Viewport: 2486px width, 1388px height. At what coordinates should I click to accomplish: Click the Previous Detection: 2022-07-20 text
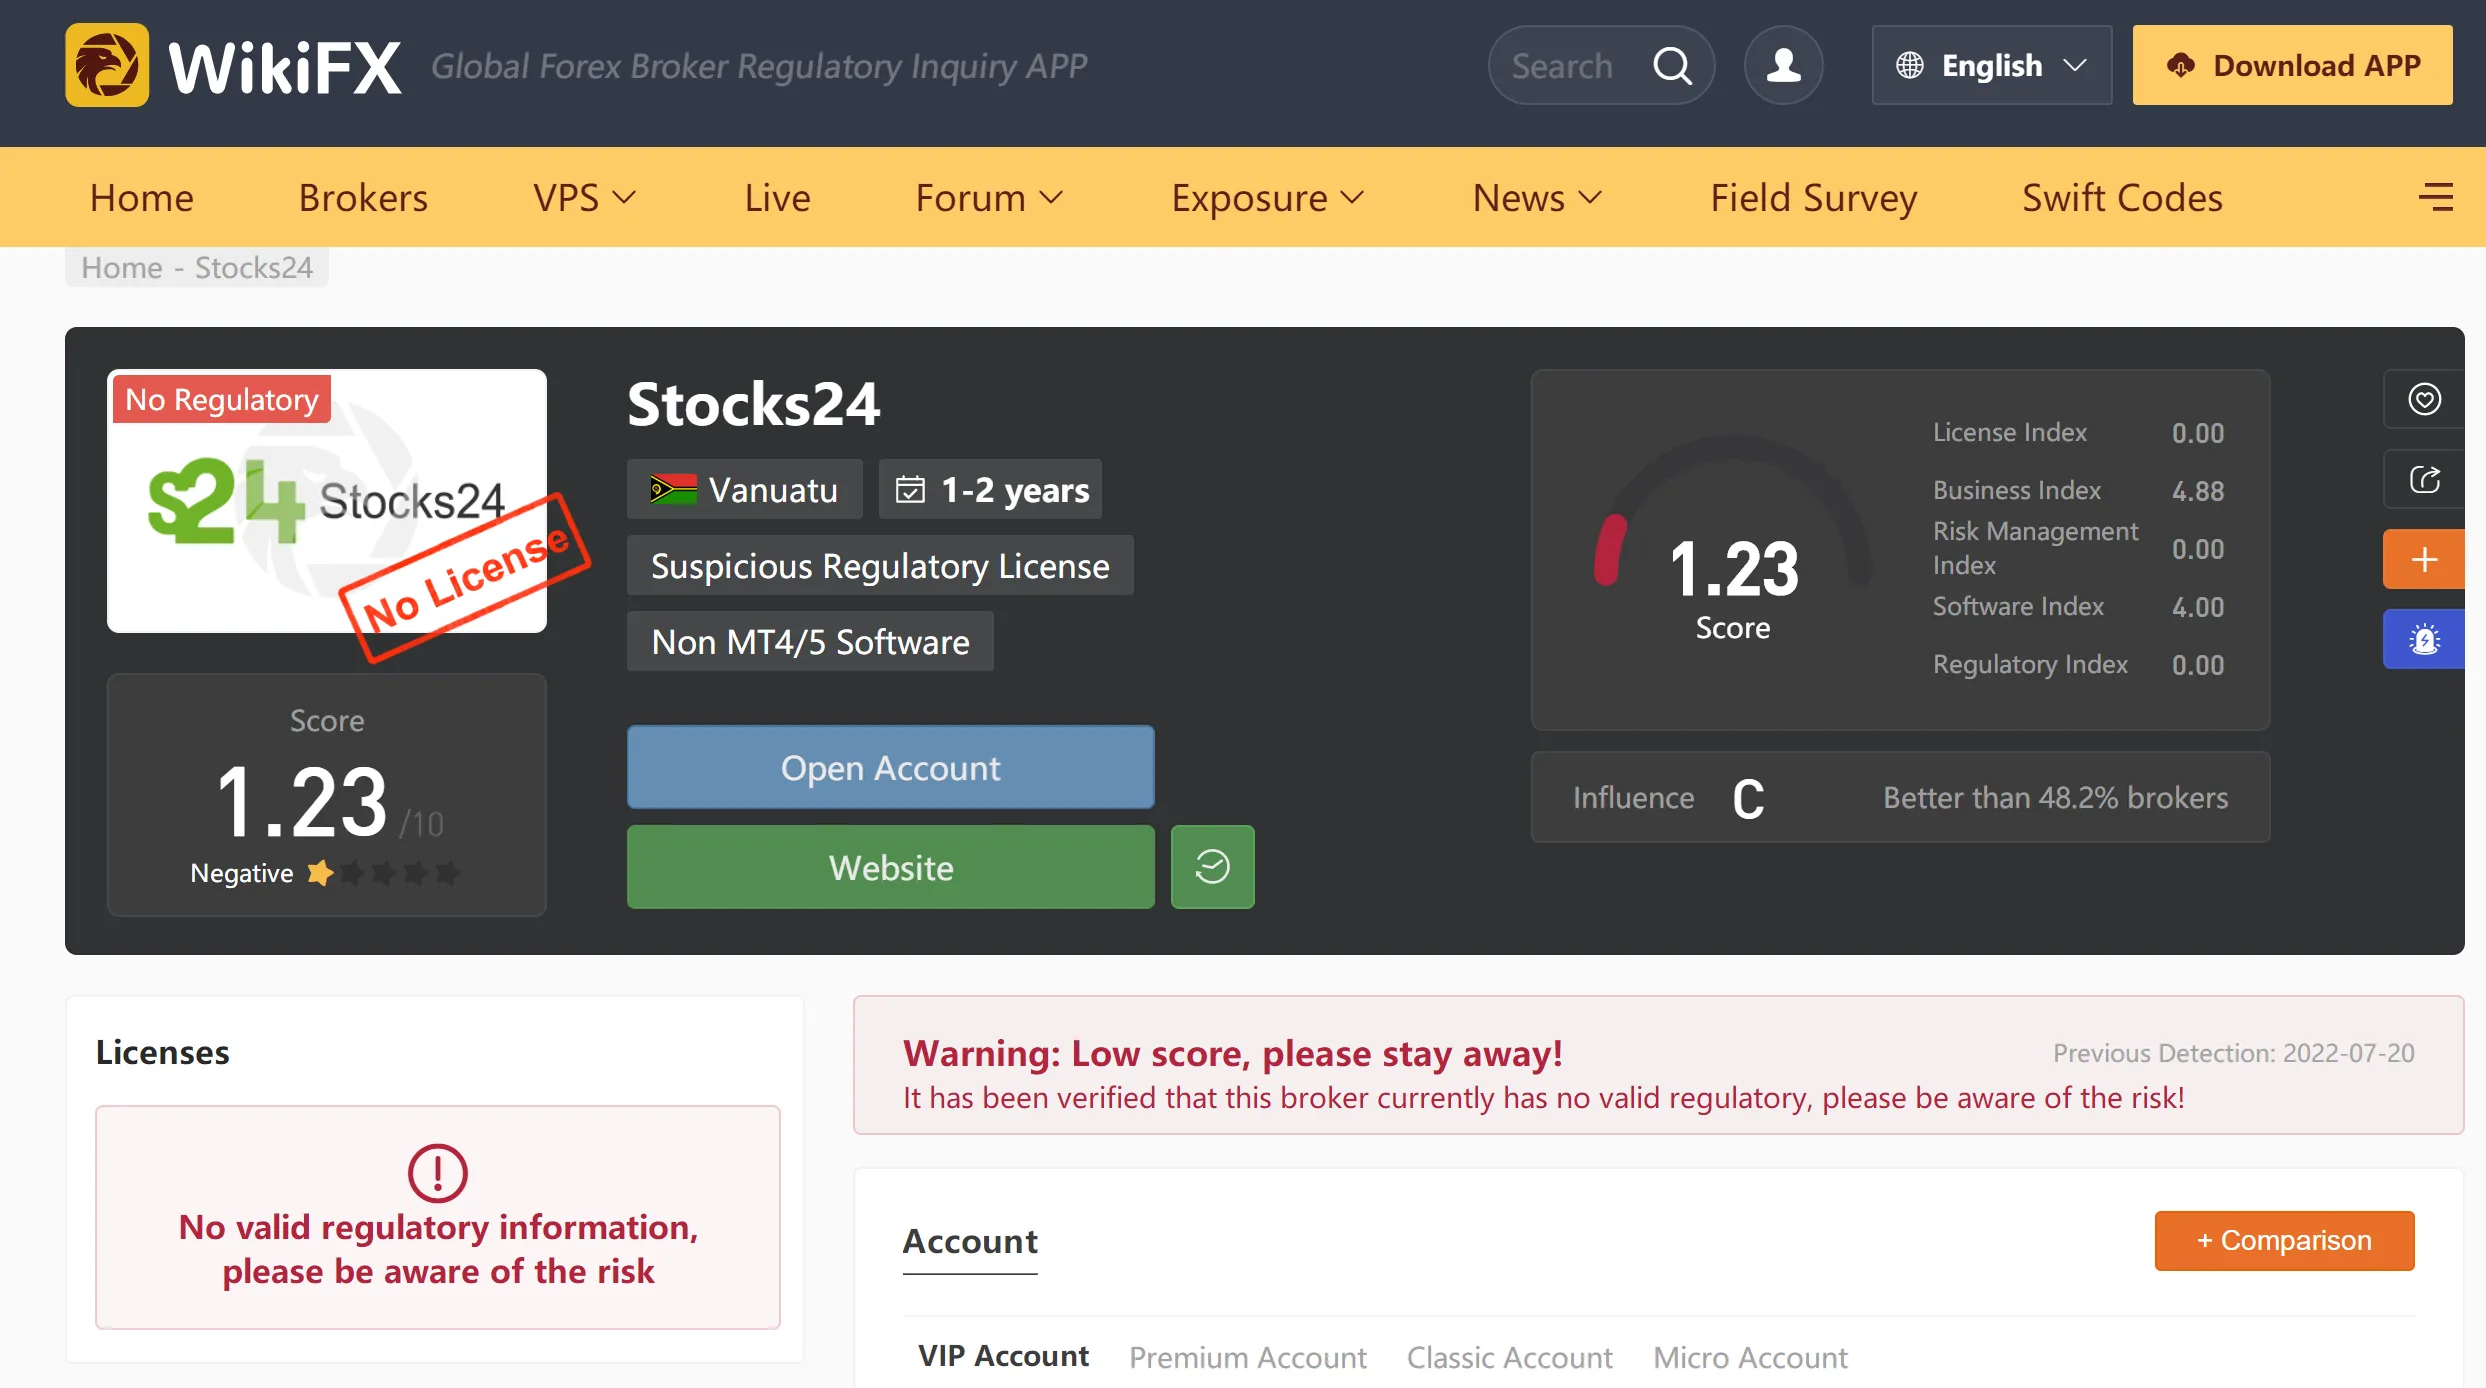(2233, 1053)
